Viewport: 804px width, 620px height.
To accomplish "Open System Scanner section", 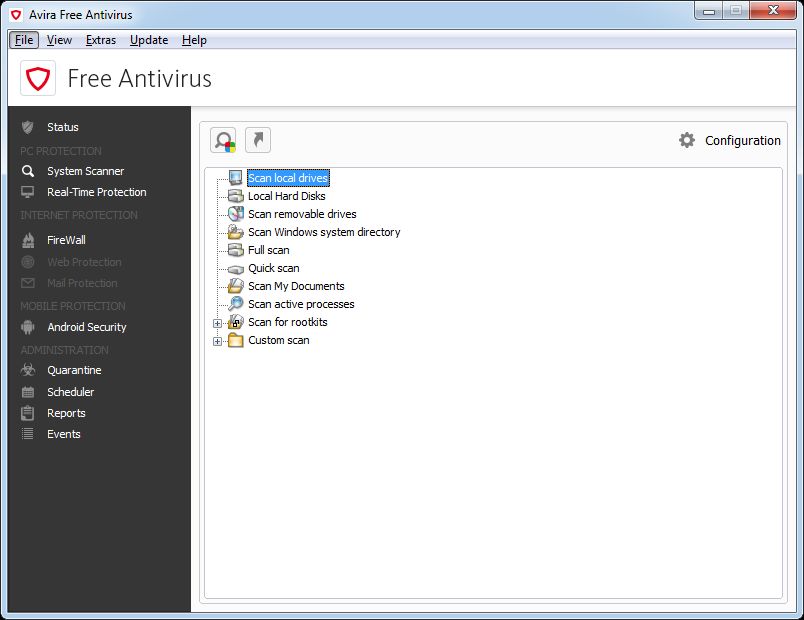I will (x=86, y=171).
